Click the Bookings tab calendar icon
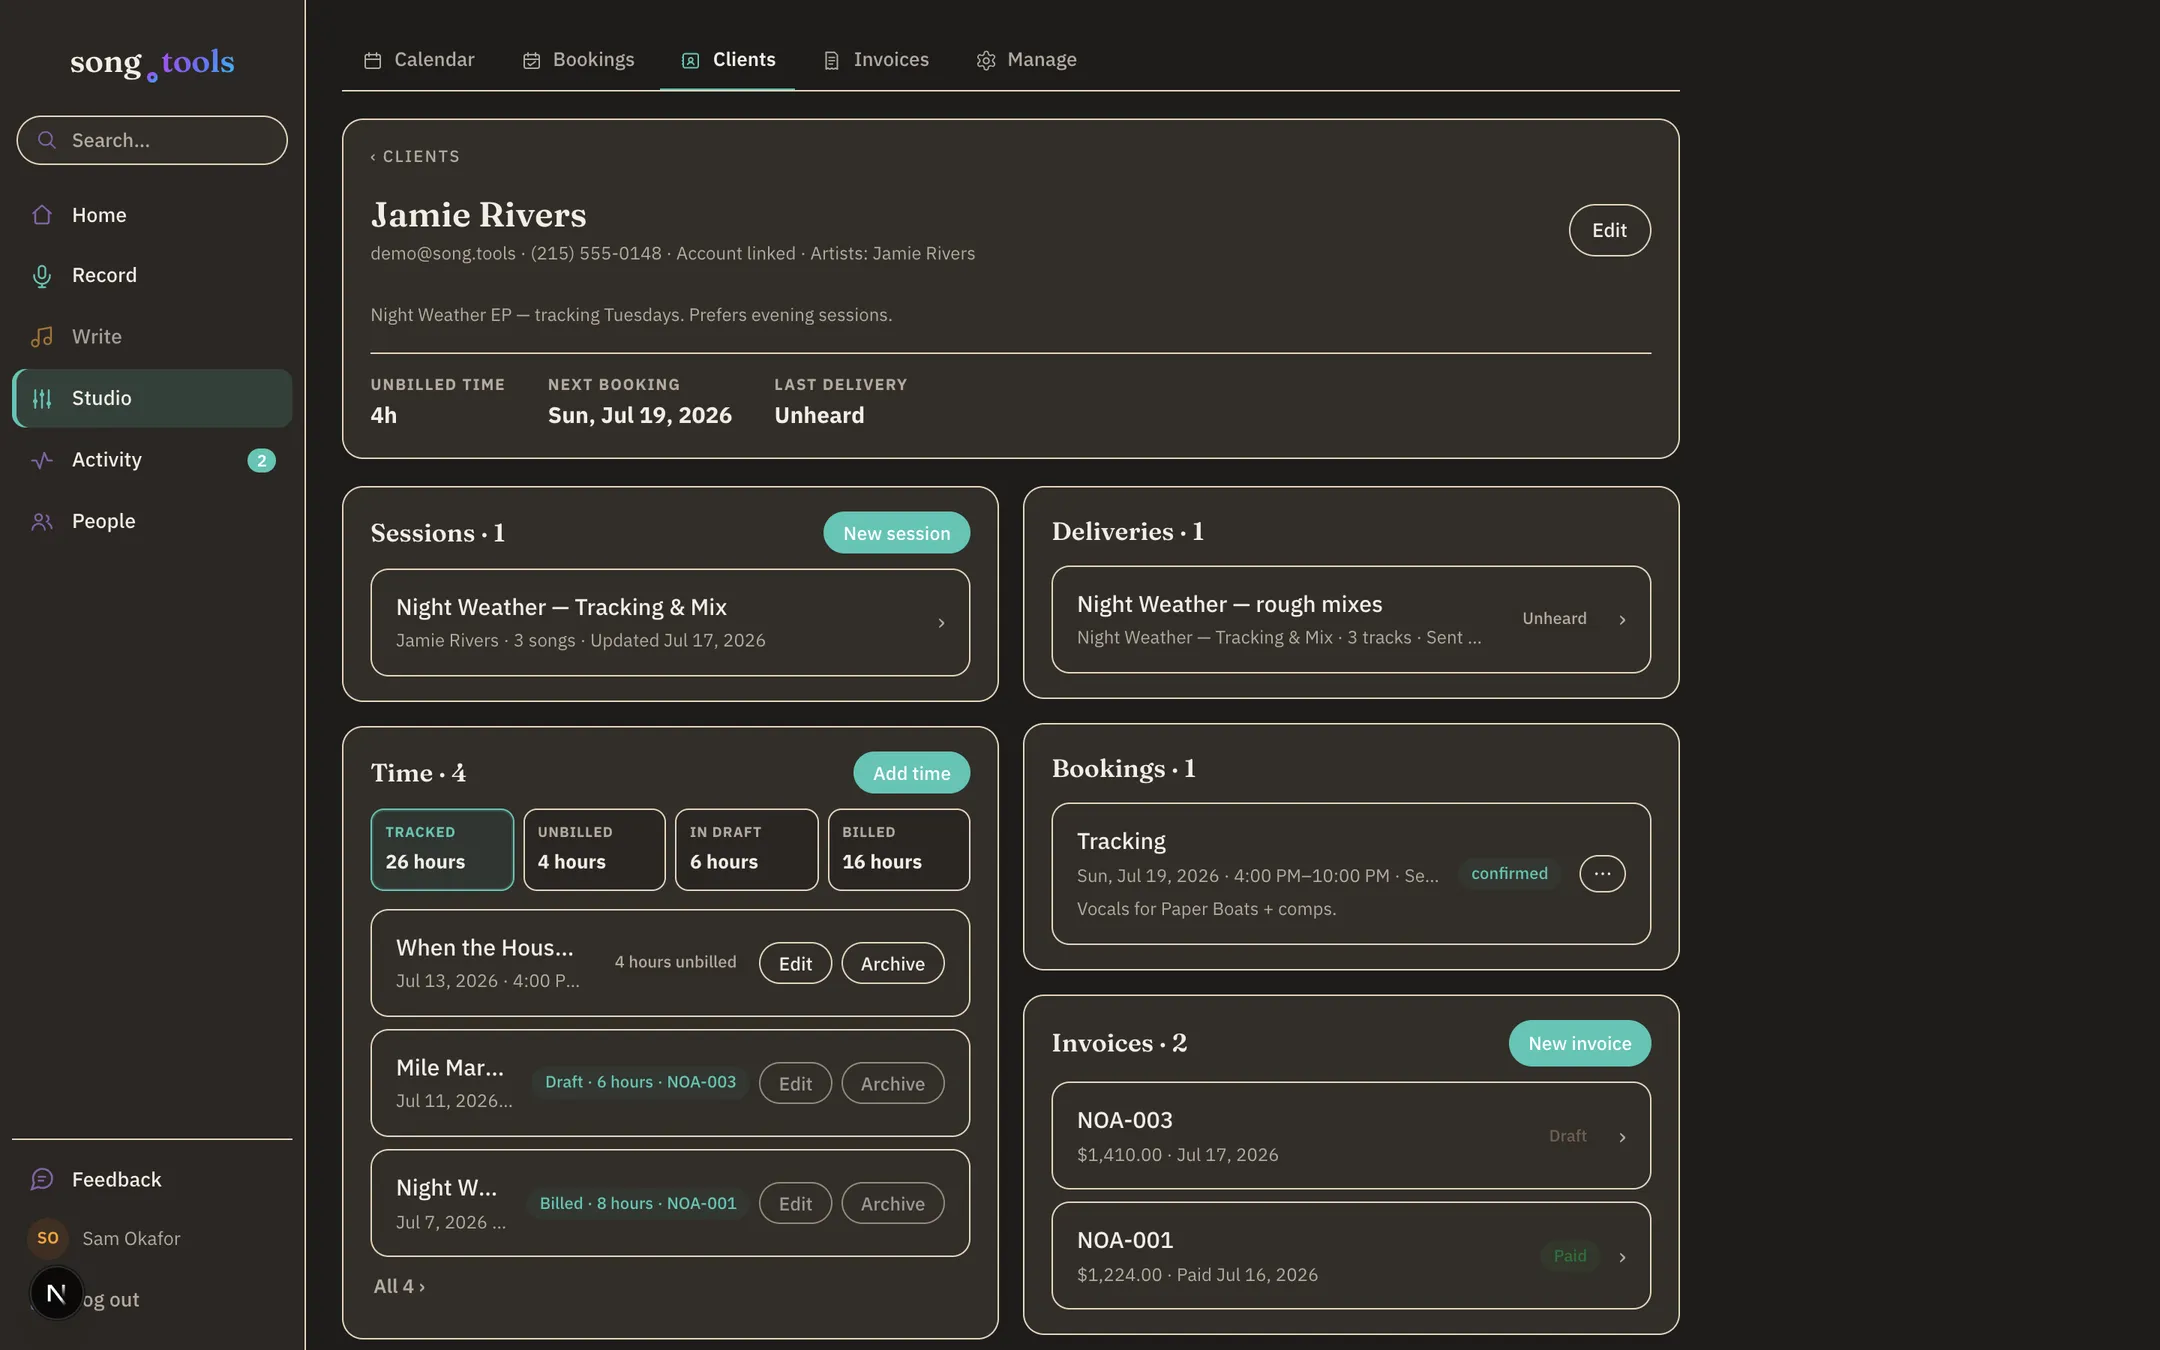This screenshot has width=2160, height=1350. point(532,60)
